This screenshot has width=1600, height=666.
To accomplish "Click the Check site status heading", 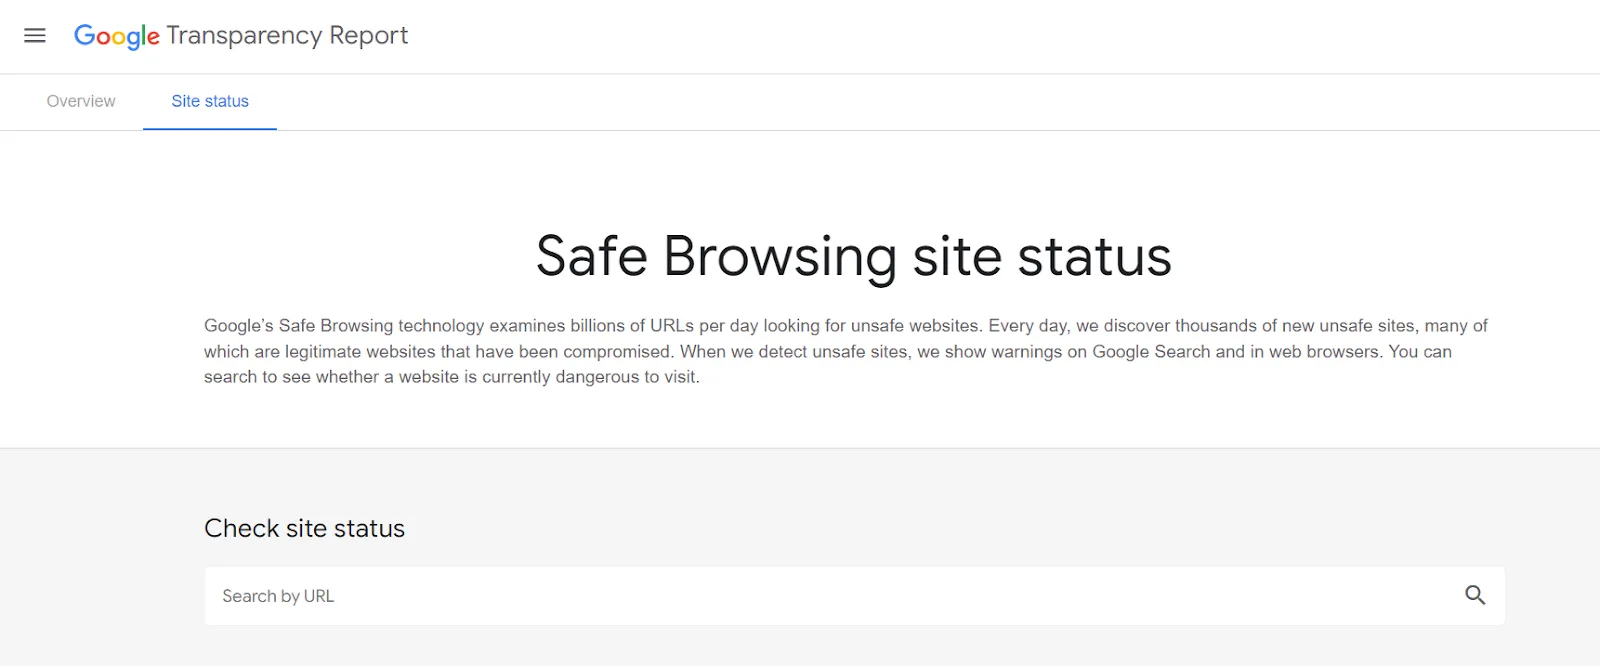I will point(304,528).
